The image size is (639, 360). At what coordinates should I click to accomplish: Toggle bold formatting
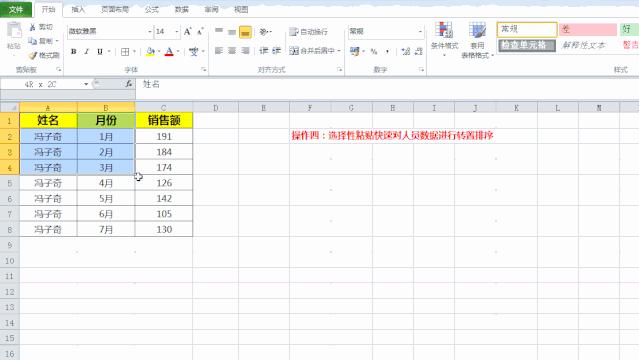[73, 52]
